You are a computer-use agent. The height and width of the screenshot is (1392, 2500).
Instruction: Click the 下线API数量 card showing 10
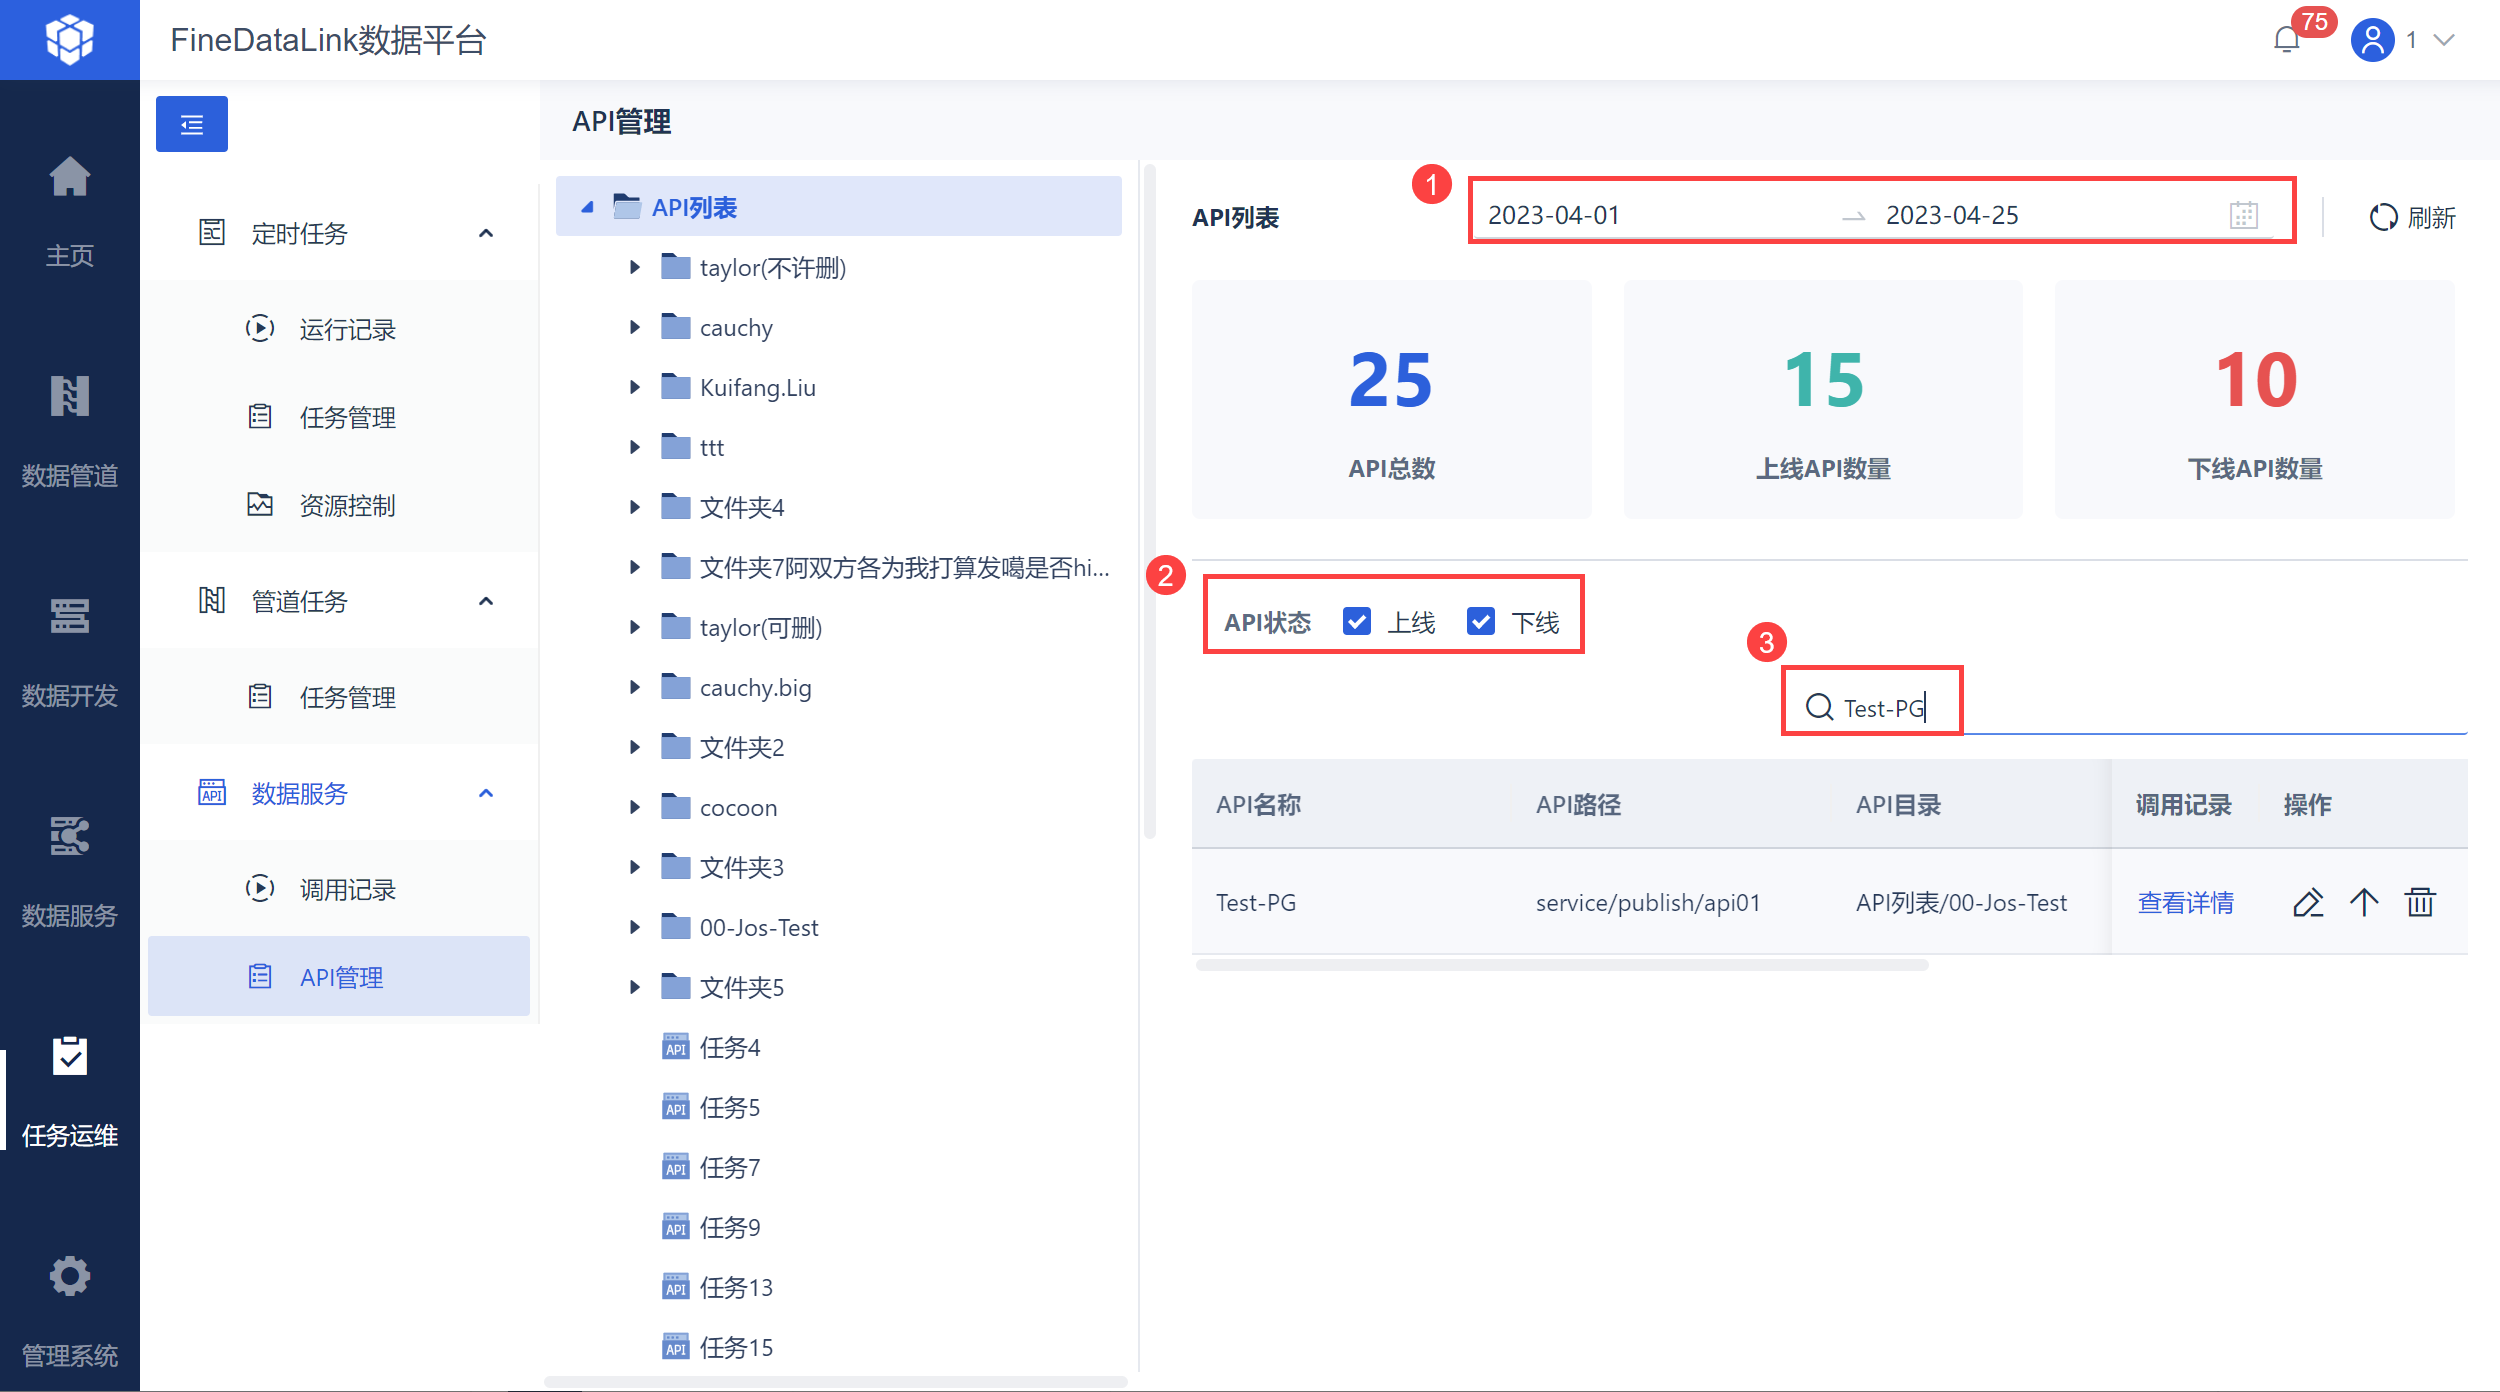tap(2255, 399)
